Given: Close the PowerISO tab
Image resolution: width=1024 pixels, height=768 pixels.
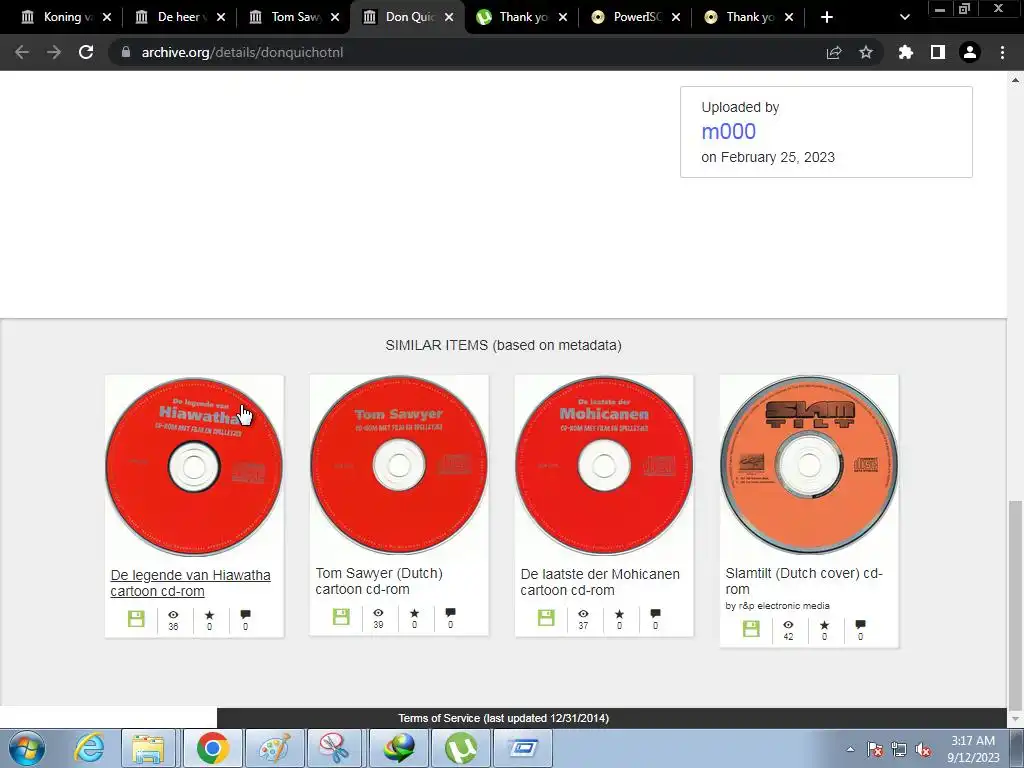Looking at the screenshot, I should [x=676, y=17].
